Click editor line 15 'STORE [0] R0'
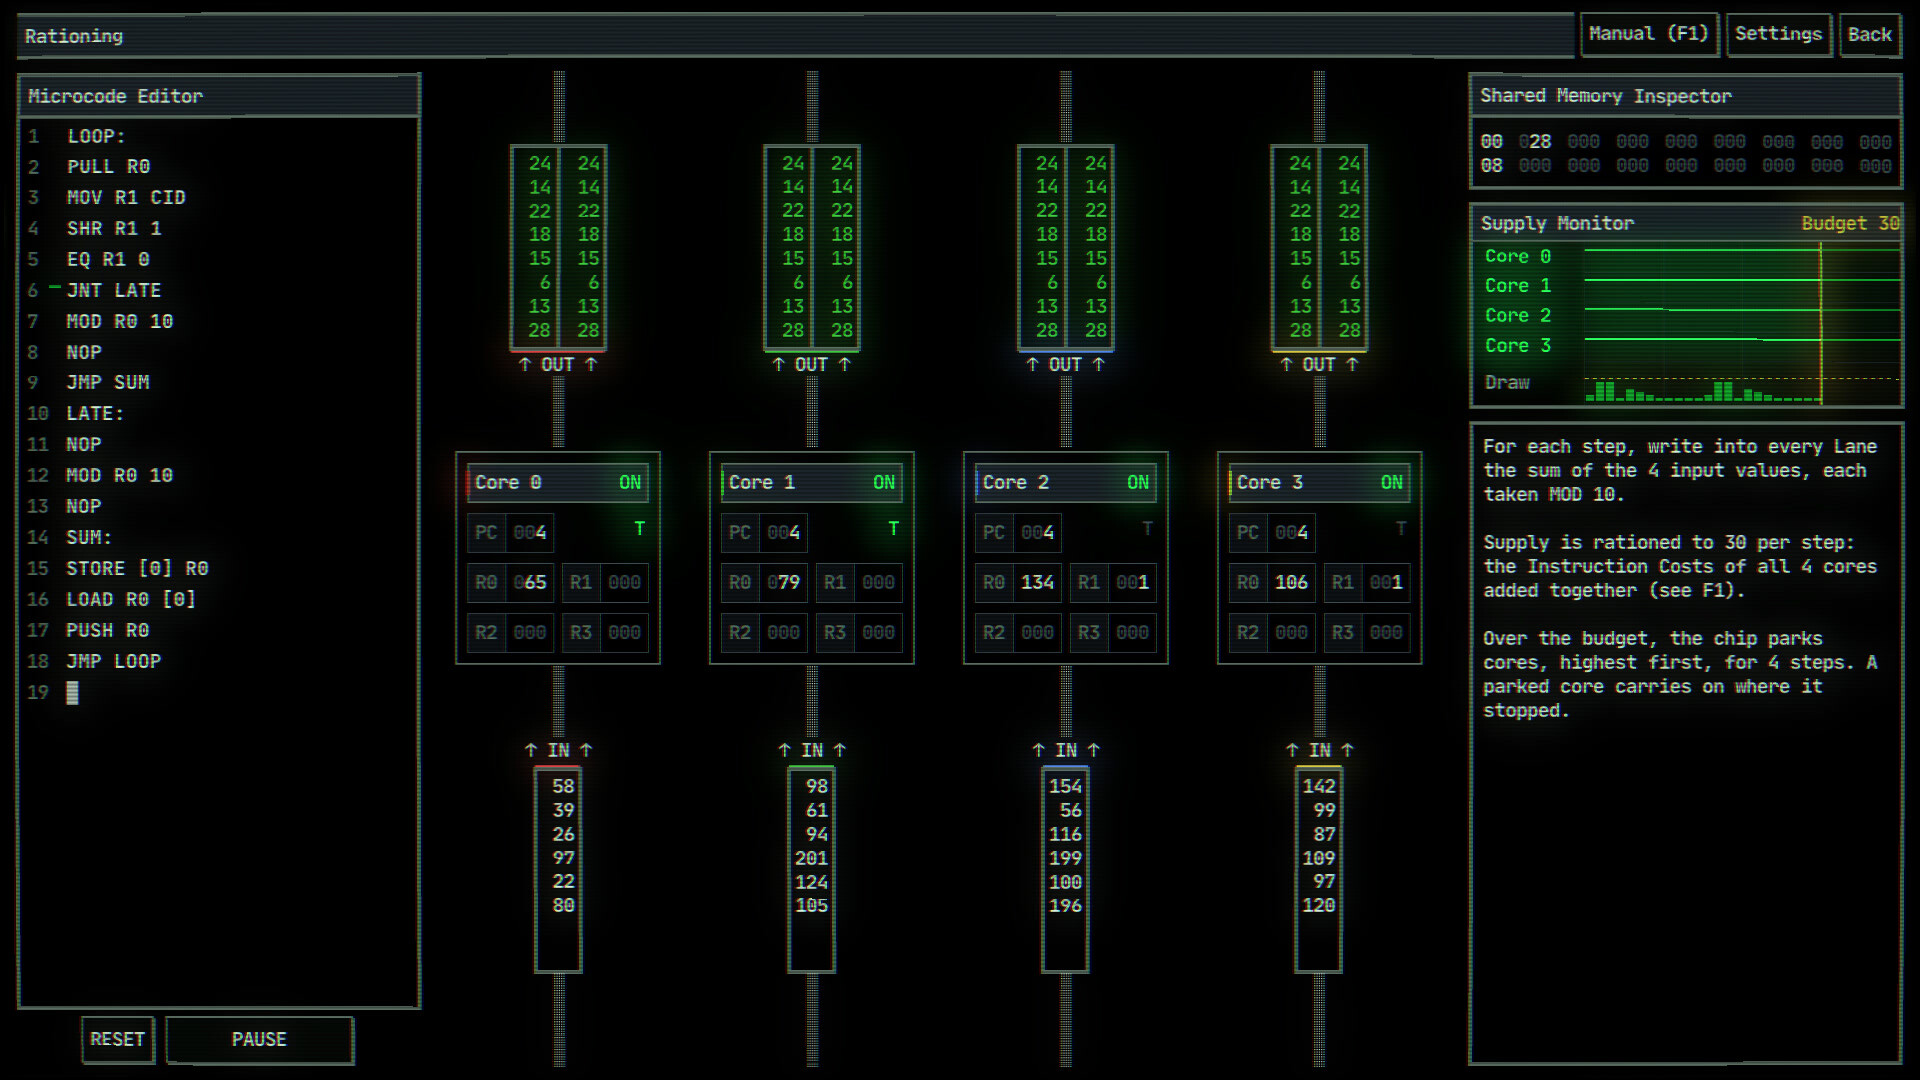The image size is (1920, 1080). 138,569
